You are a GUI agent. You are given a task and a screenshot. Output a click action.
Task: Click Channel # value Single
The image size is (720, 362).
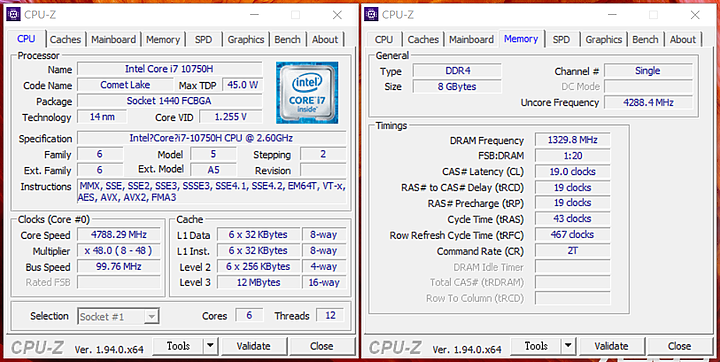(x=648, y=71)
